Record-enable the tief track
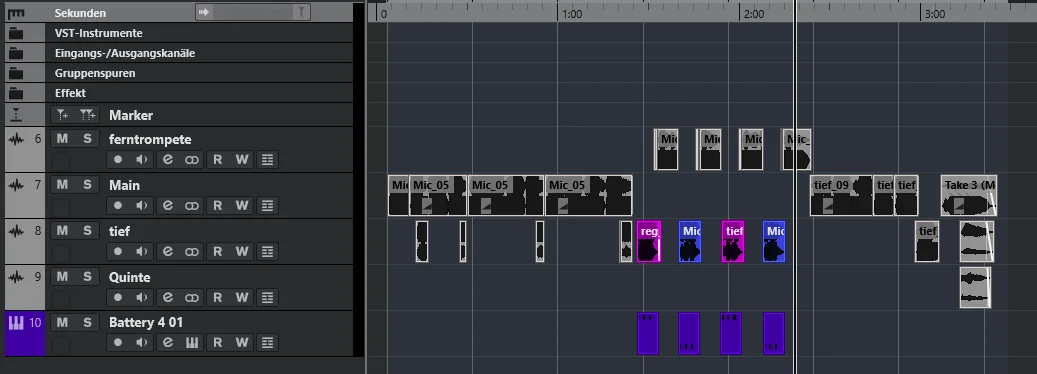 118,251
